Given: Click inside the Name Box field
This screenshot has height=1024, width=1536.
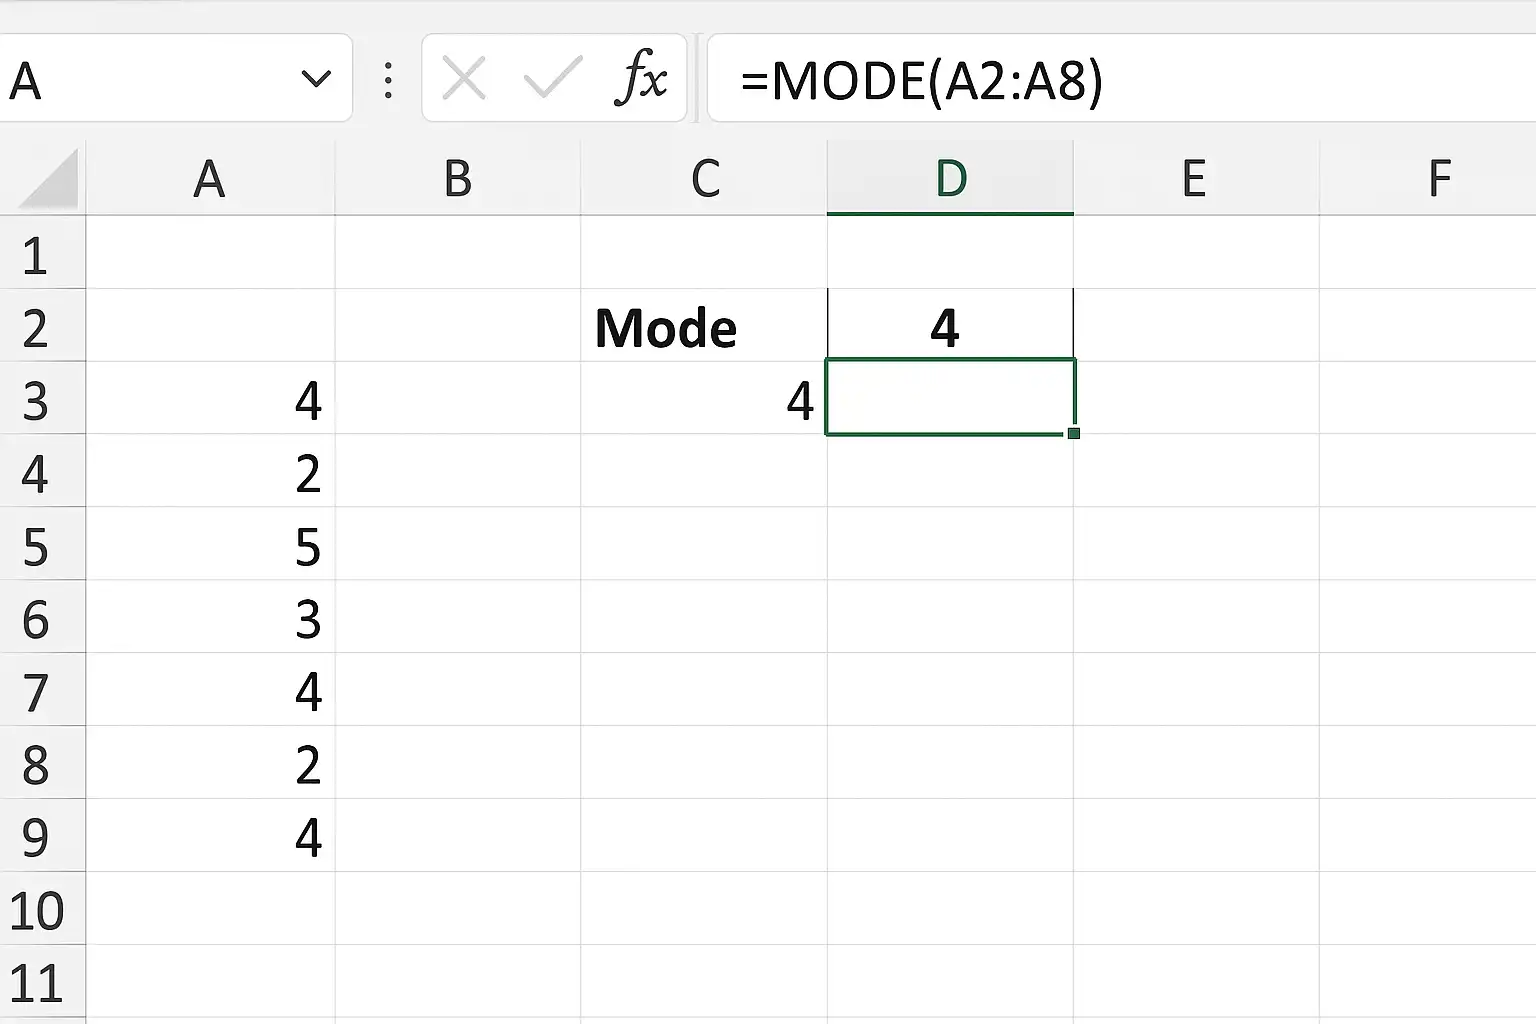Looking at the screenshot, I should (140, 80).
